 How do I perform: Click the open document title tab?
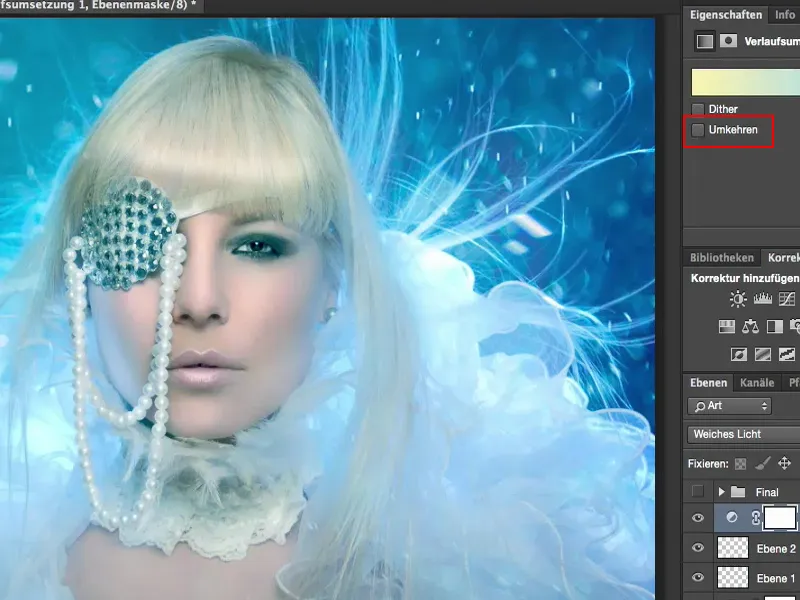point(102,7)
